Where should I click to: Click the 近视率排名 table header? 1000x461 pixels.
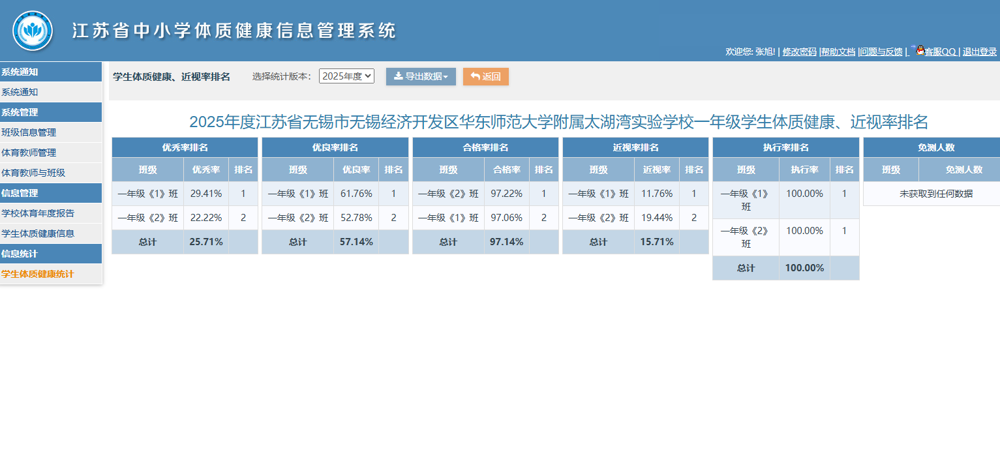(635, 147)
